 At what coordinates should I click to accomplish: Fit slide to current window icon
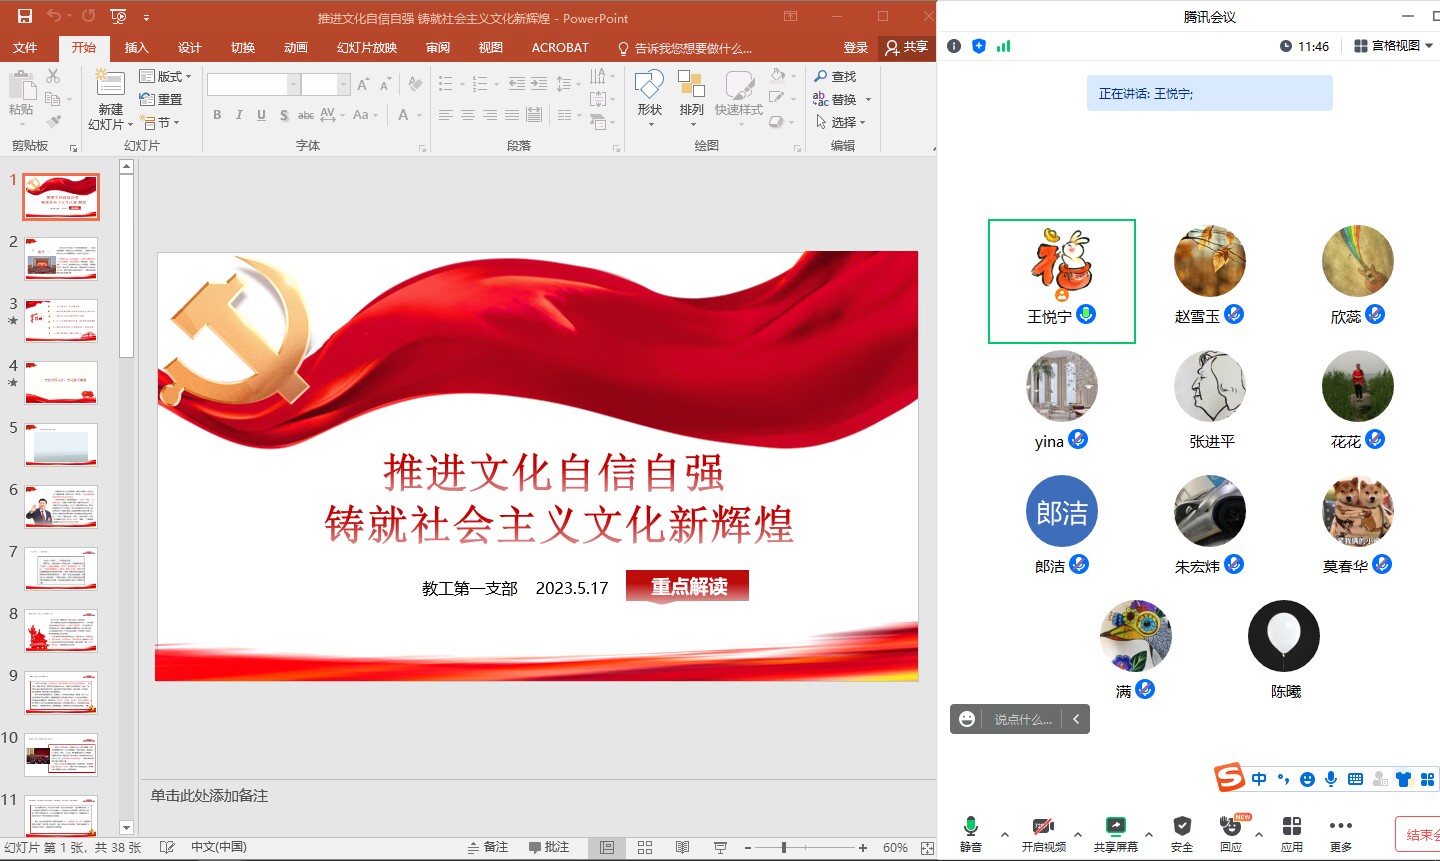coord(927,847)
